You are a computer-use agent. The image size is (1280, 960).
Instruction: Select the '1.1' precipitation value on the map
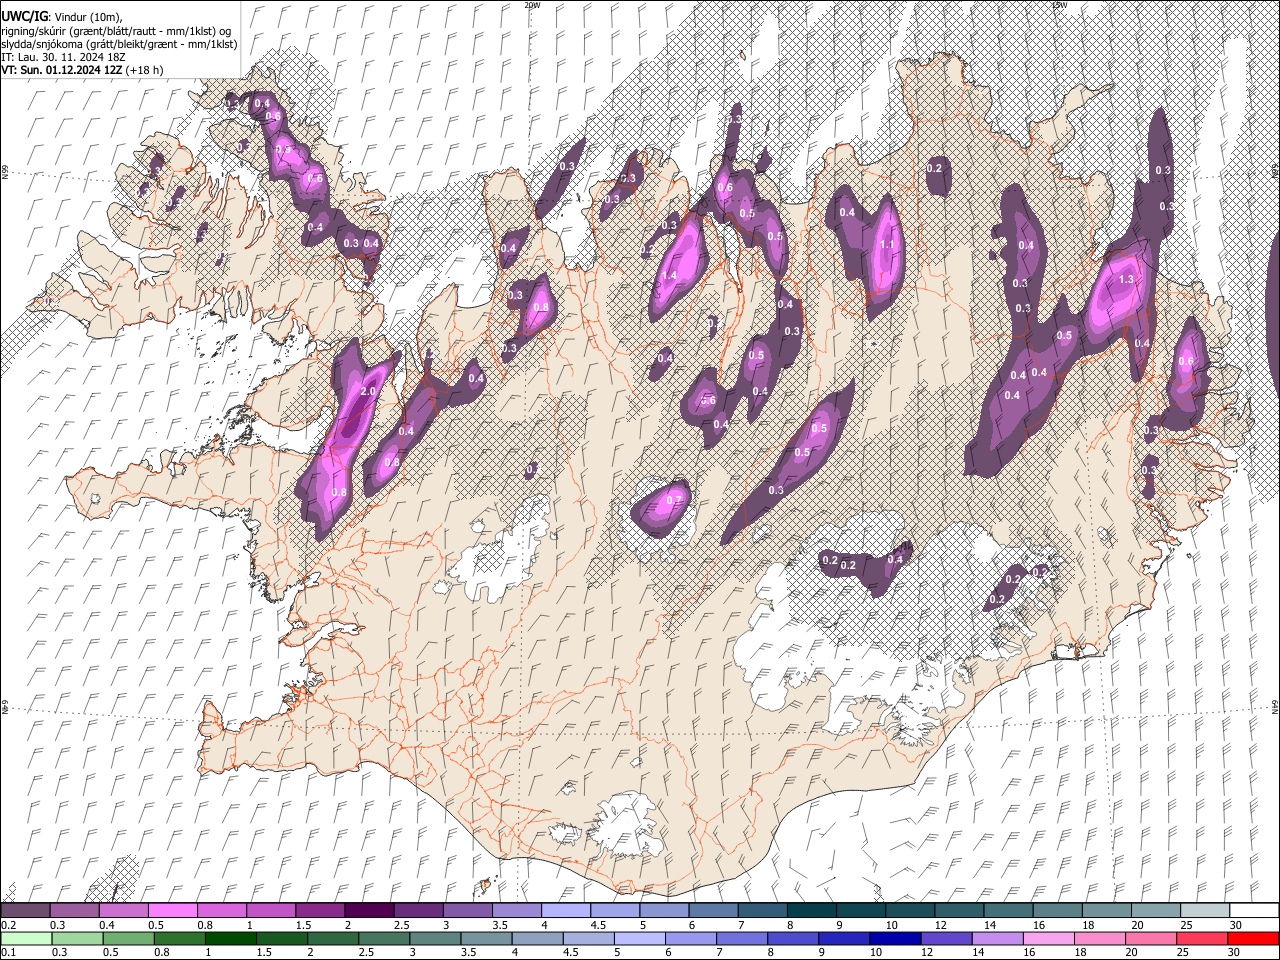tap(886, 245)
